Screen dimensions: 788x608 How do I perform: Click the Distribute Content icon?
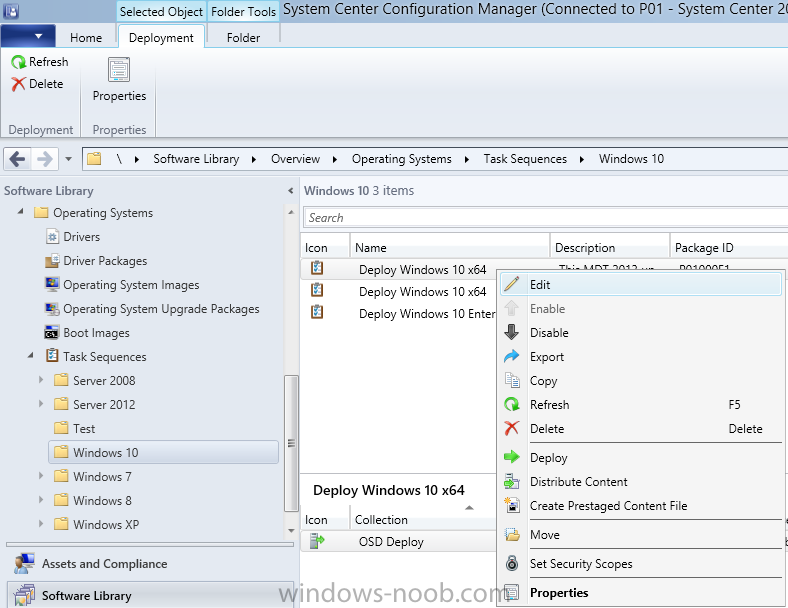point(512,481)
